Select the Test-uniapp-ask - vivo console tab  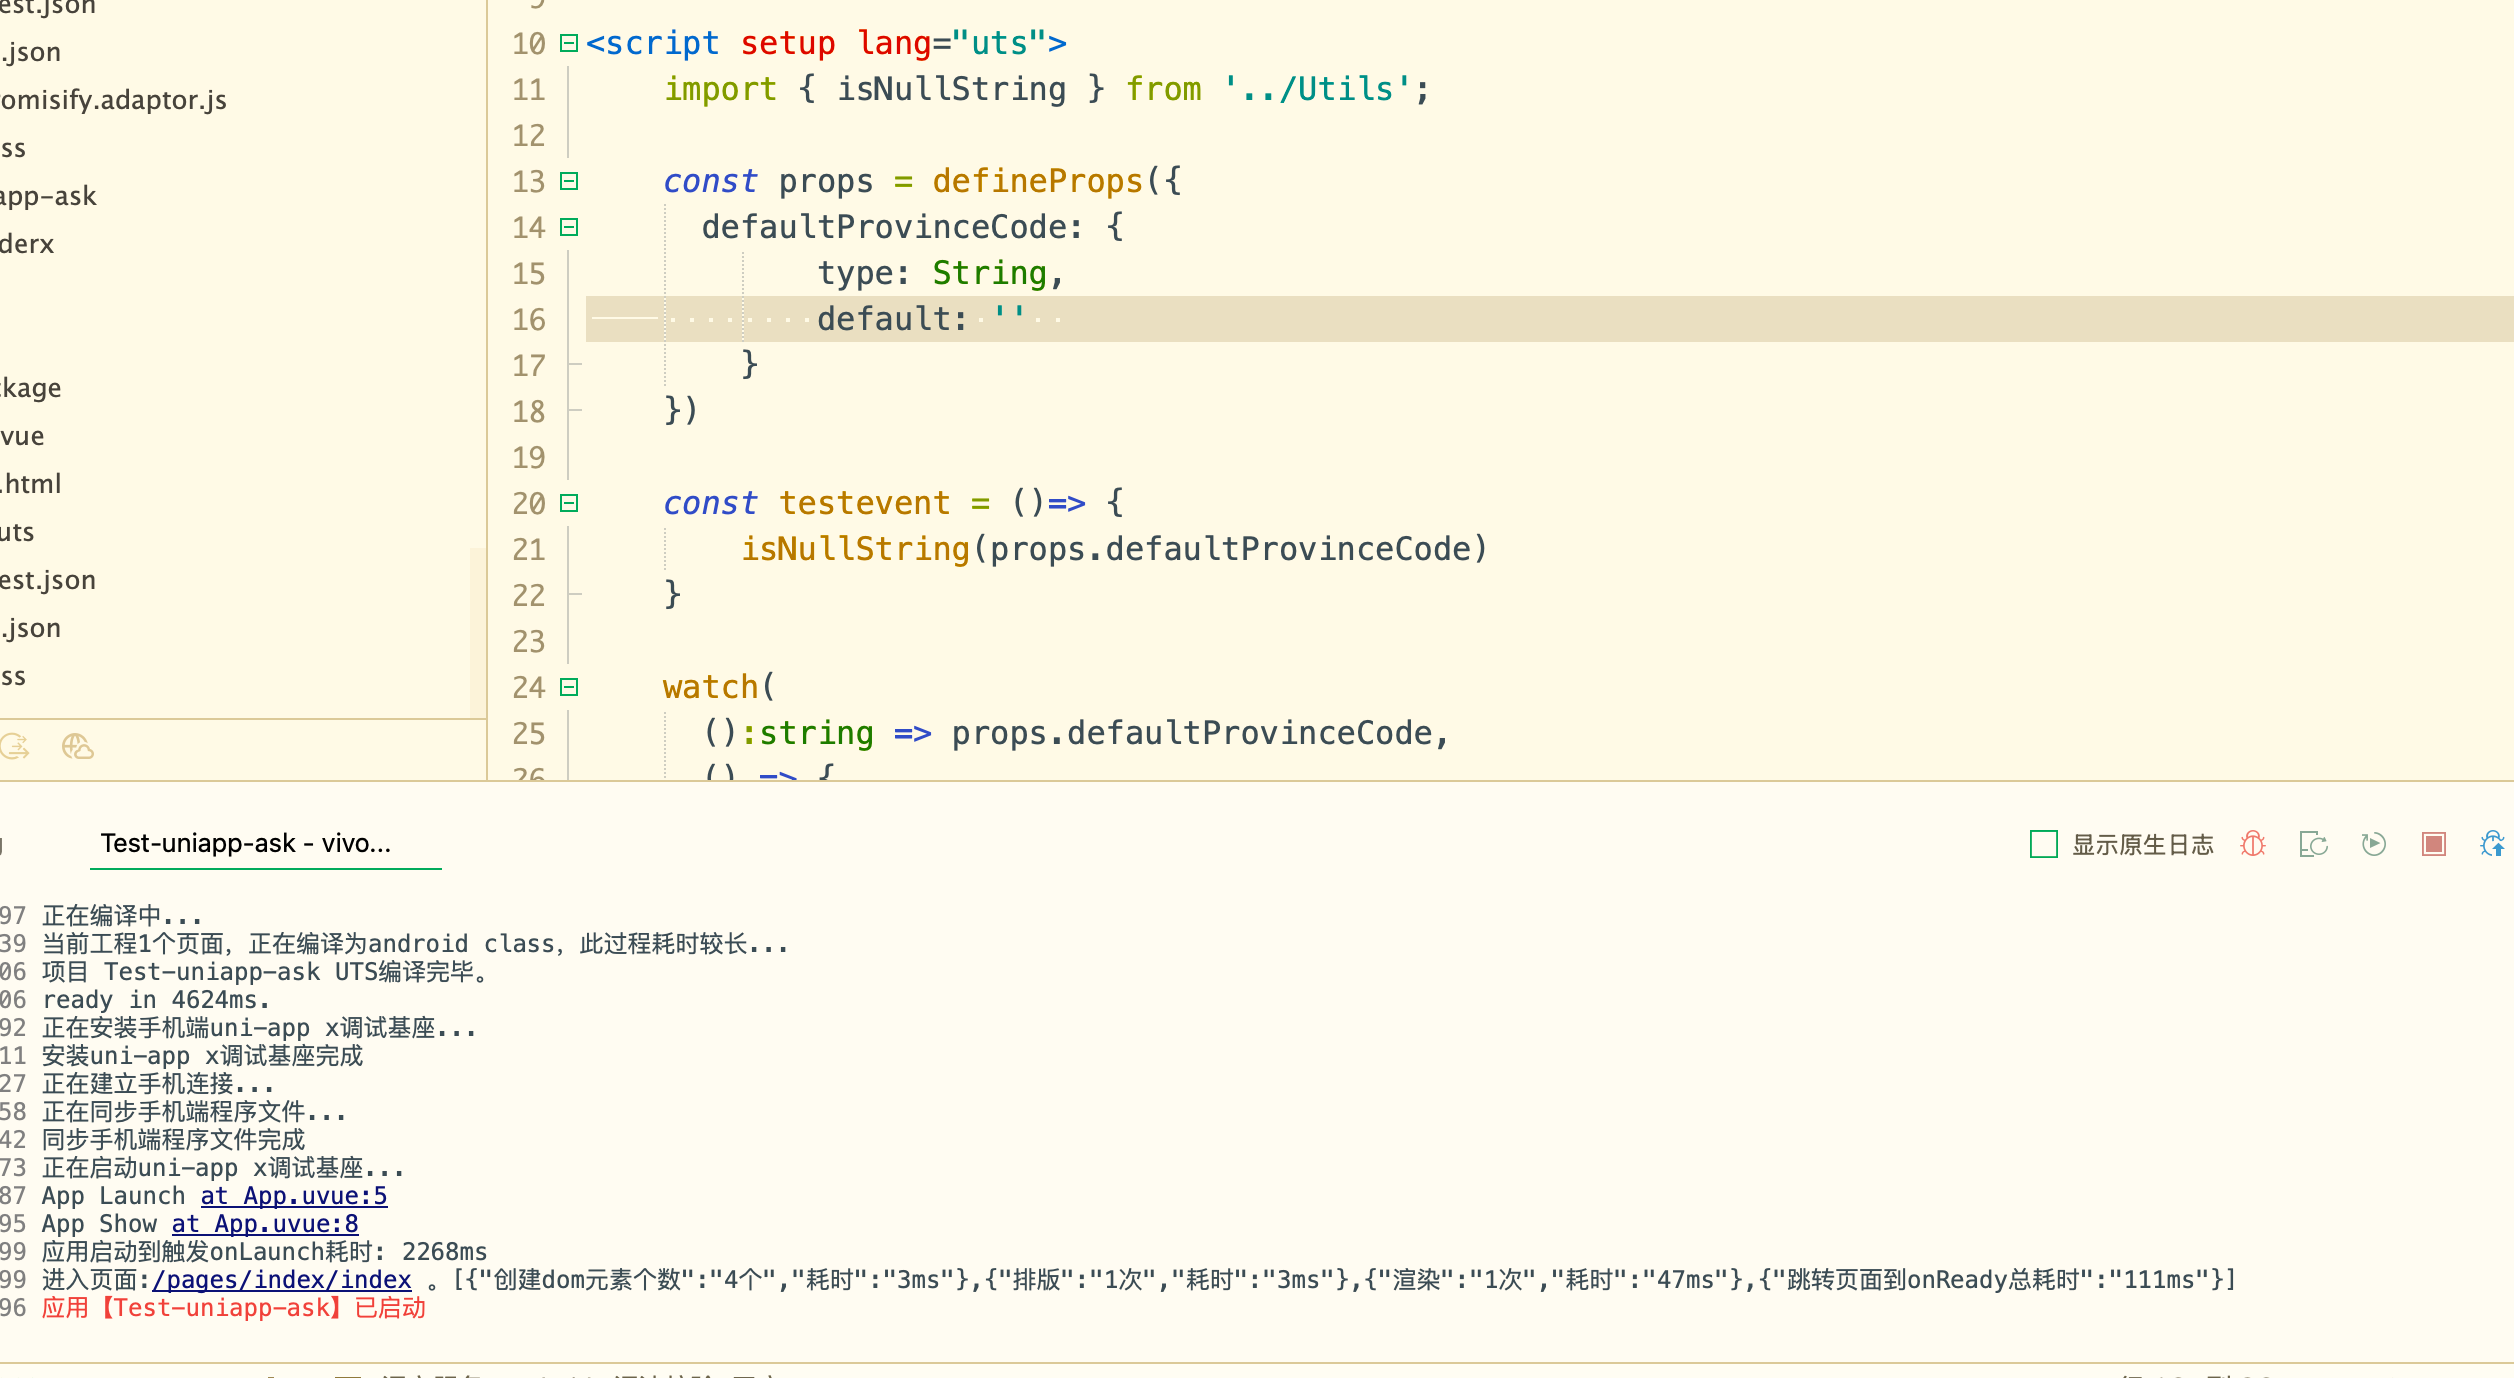coord(246,843)
